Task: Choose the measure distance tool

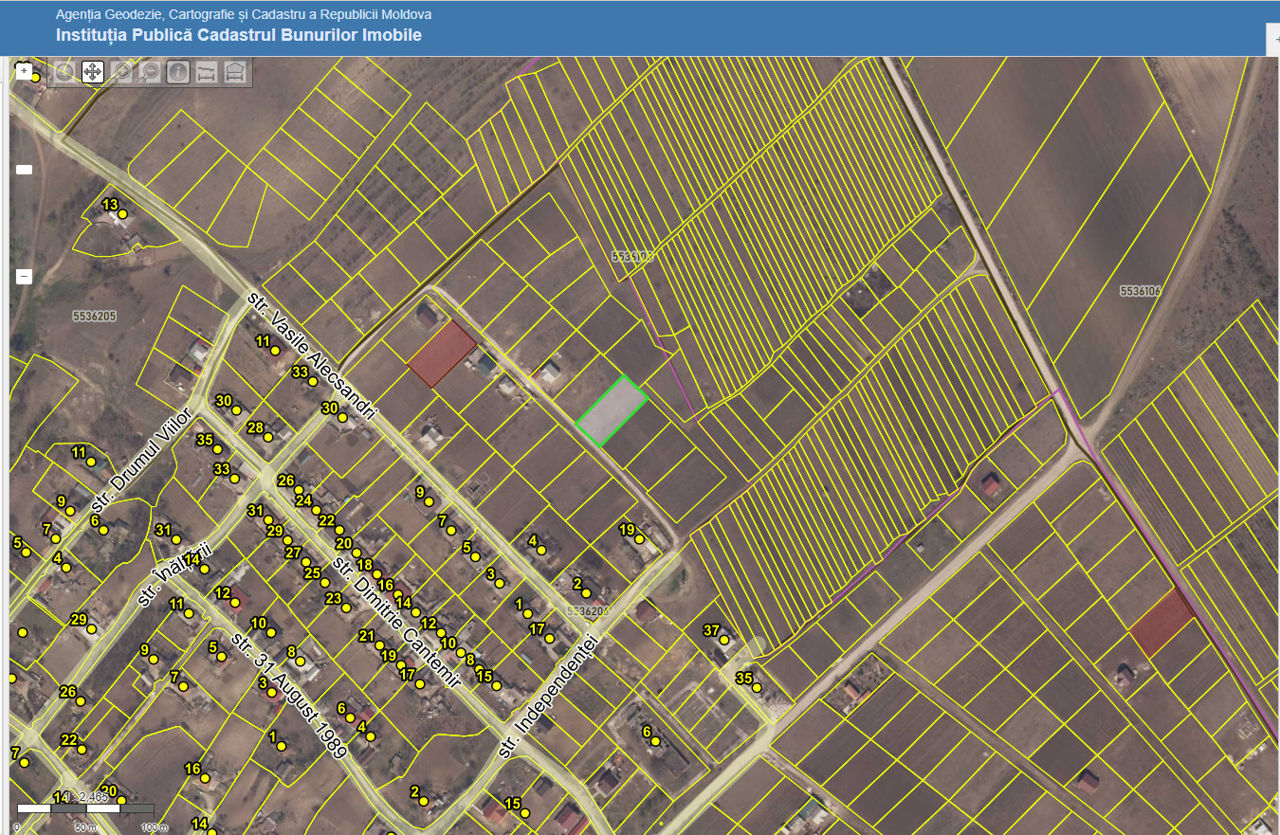Action: [207, 71]
